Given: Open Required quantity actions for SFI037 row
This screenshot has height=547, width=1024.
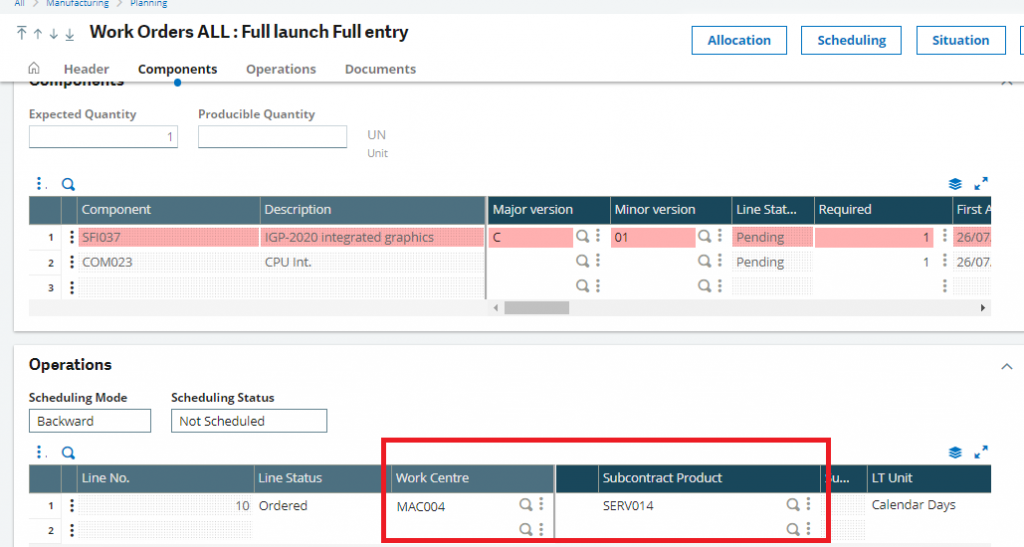Looking at the screenshot, I should click(x=944, y=236).
